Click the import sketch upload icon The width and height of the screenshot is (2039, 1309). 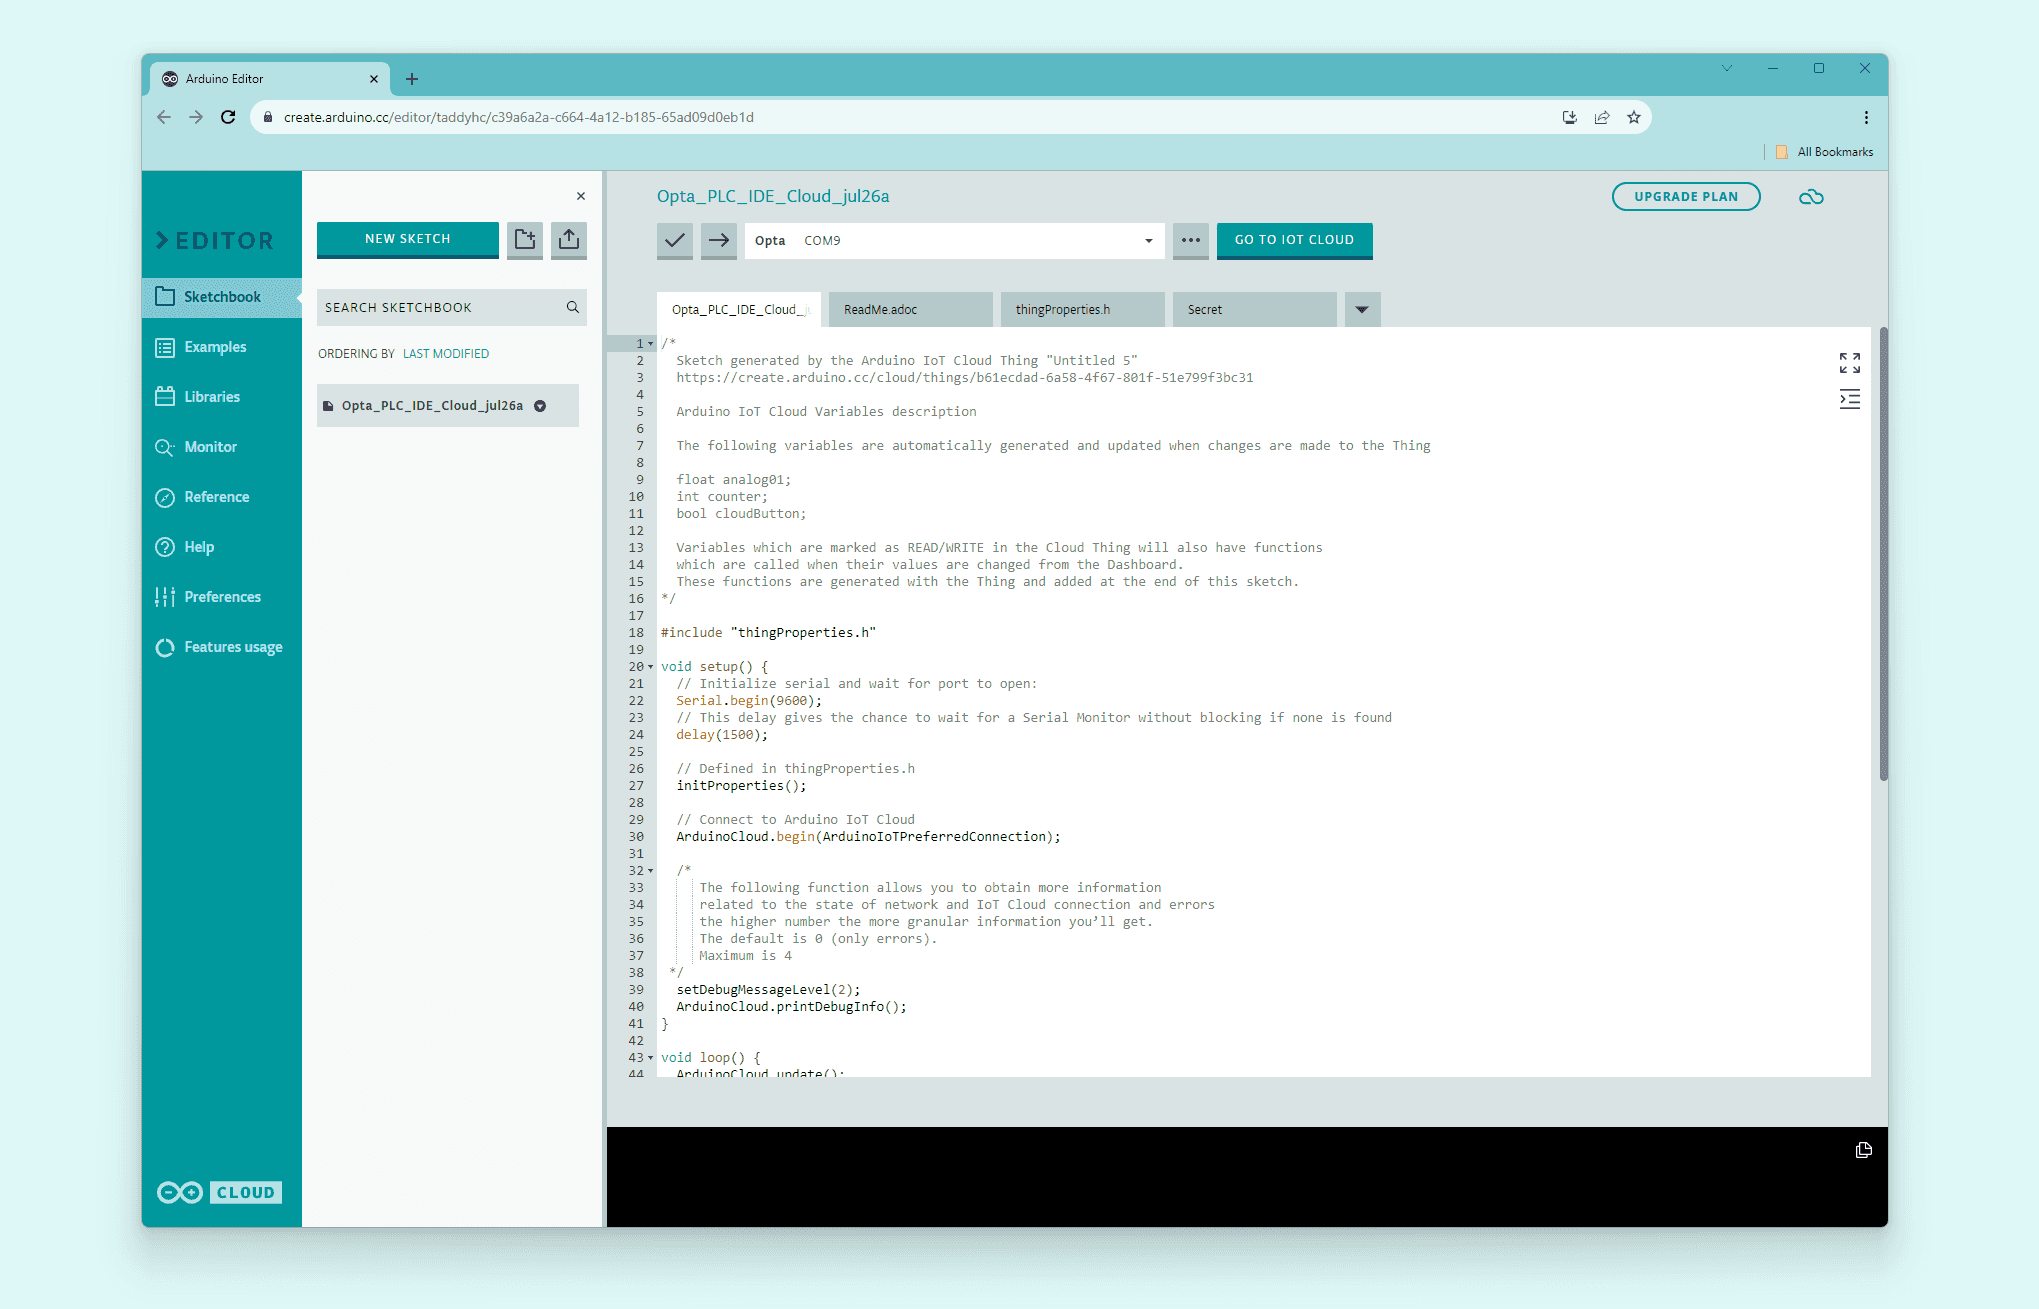[568, 239]
